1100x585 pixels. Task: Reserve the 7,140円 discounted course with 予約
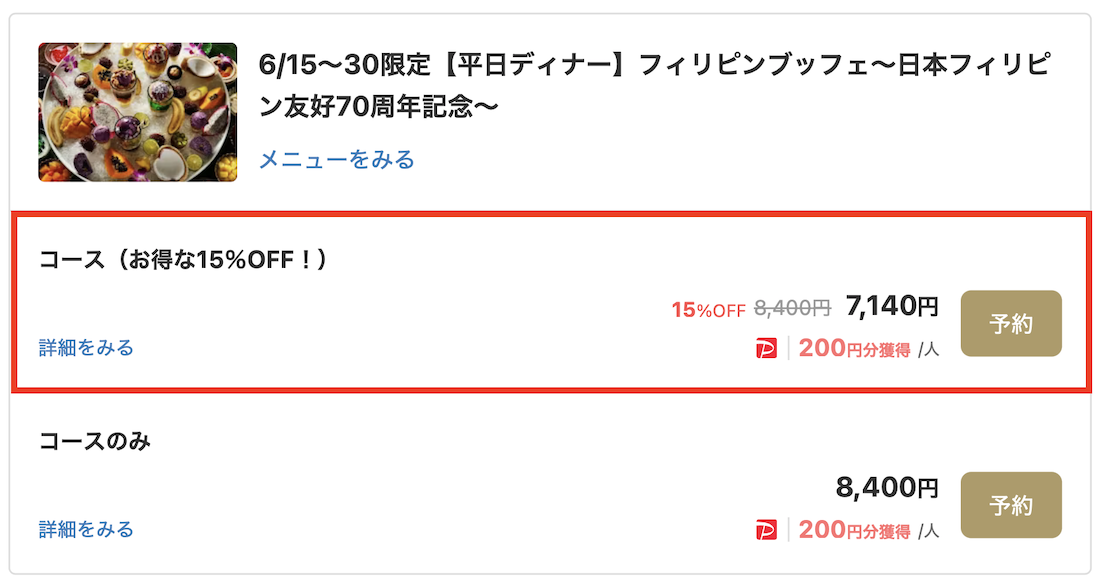pyautogui.click(x=1011, y=323)
